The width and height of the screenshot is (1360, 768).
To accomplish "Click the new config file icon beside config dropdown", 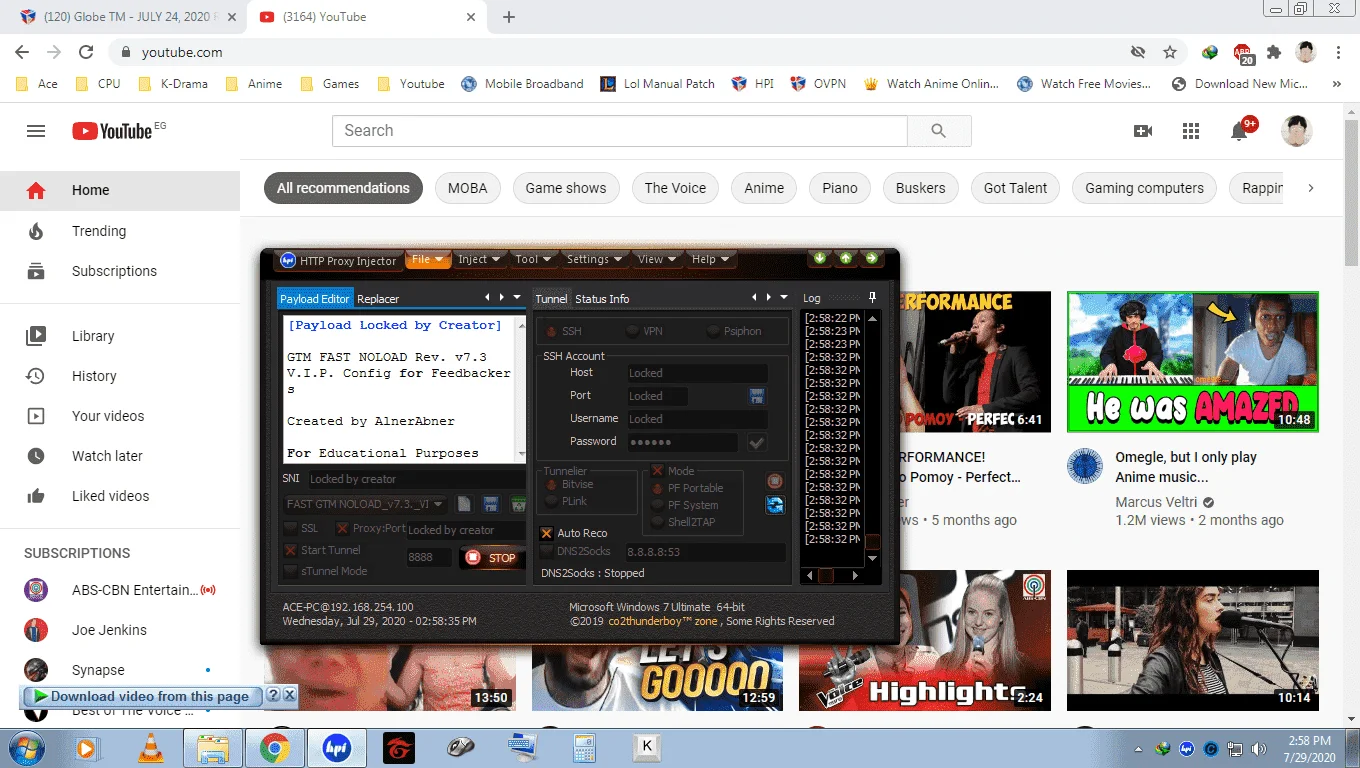I will click(x=464, y=505).
